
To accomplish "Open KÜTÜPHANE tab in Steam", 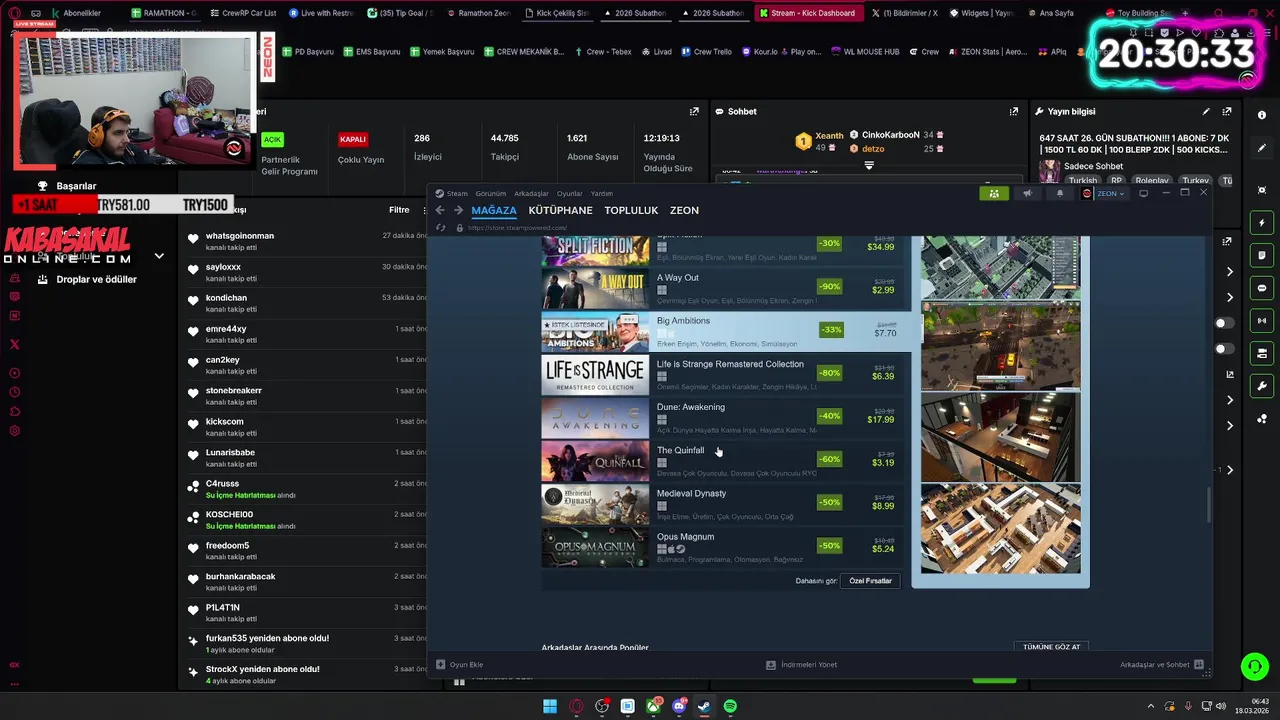I will 560,210.
